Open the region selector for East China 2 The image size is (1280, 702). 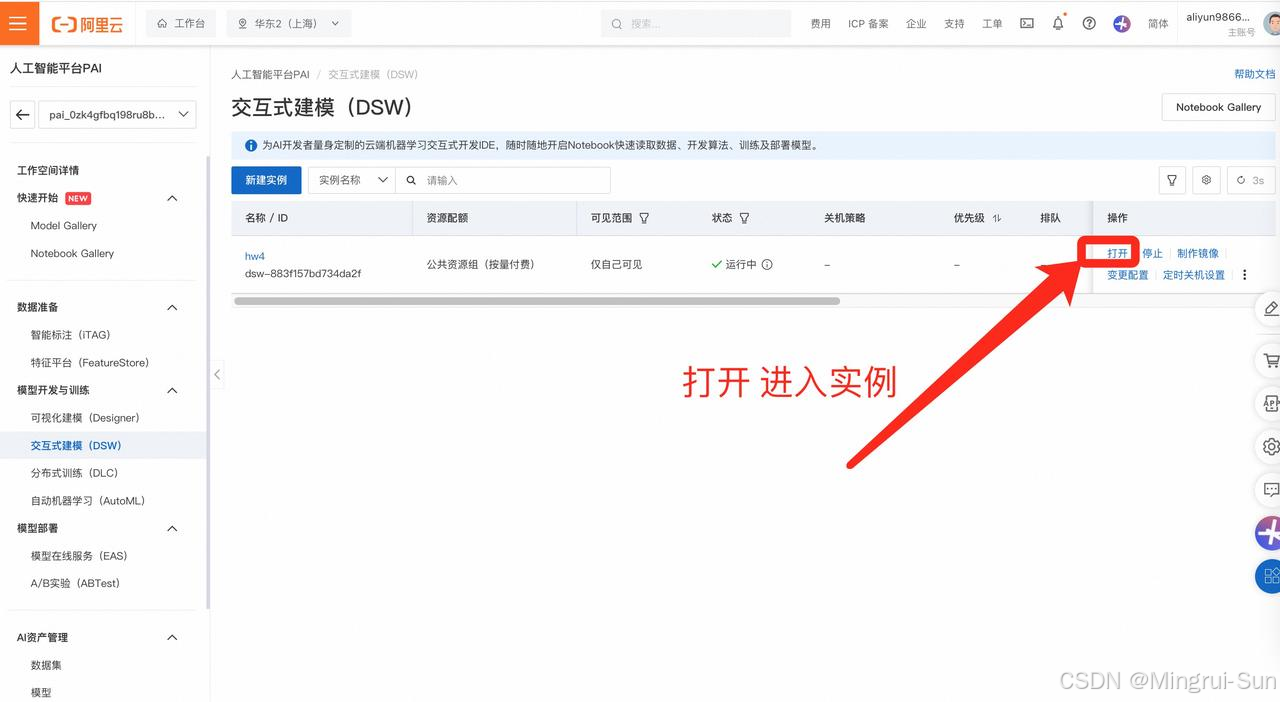pyautogui.click(x=289, y=23)
